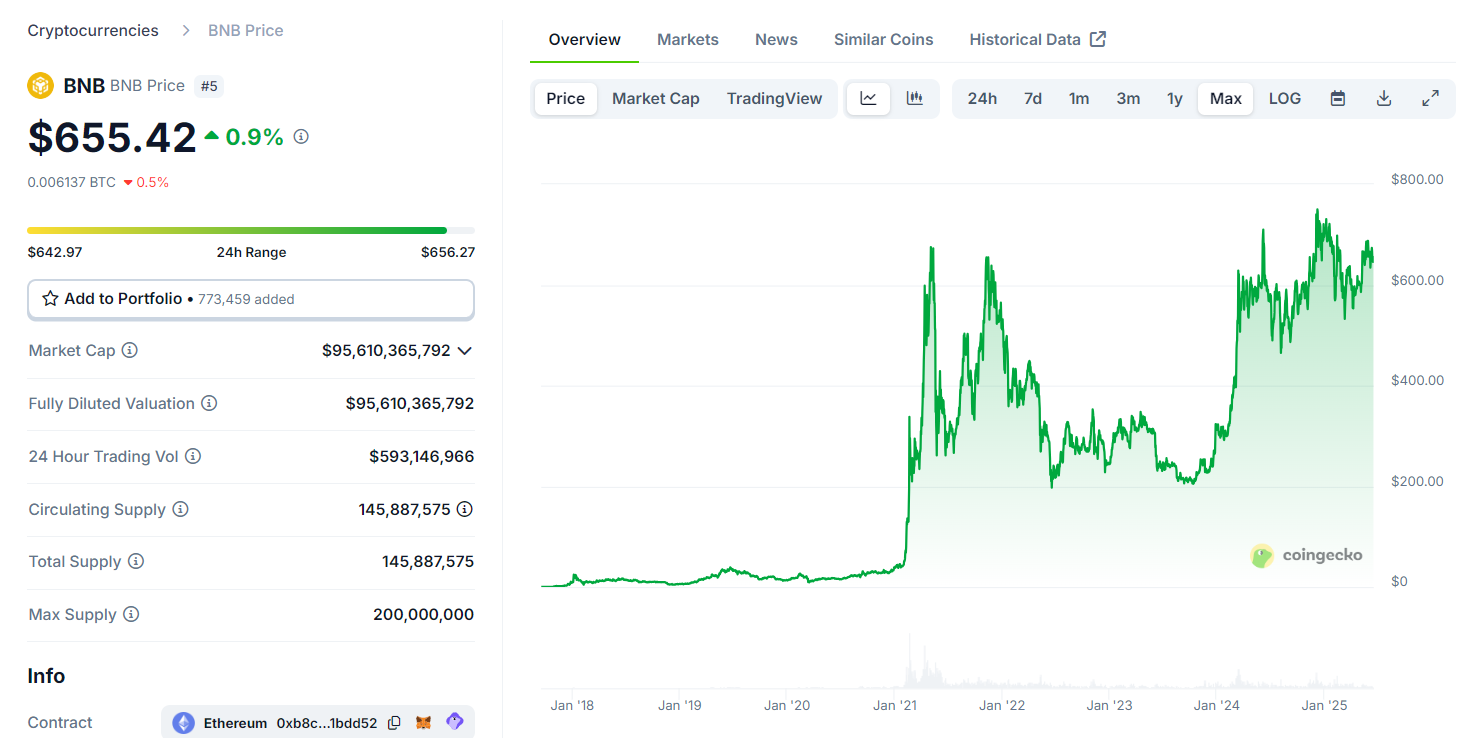Switch to the line chart view icon
Viewport: 1473px width, 738px height.
[x=868, y=99]
